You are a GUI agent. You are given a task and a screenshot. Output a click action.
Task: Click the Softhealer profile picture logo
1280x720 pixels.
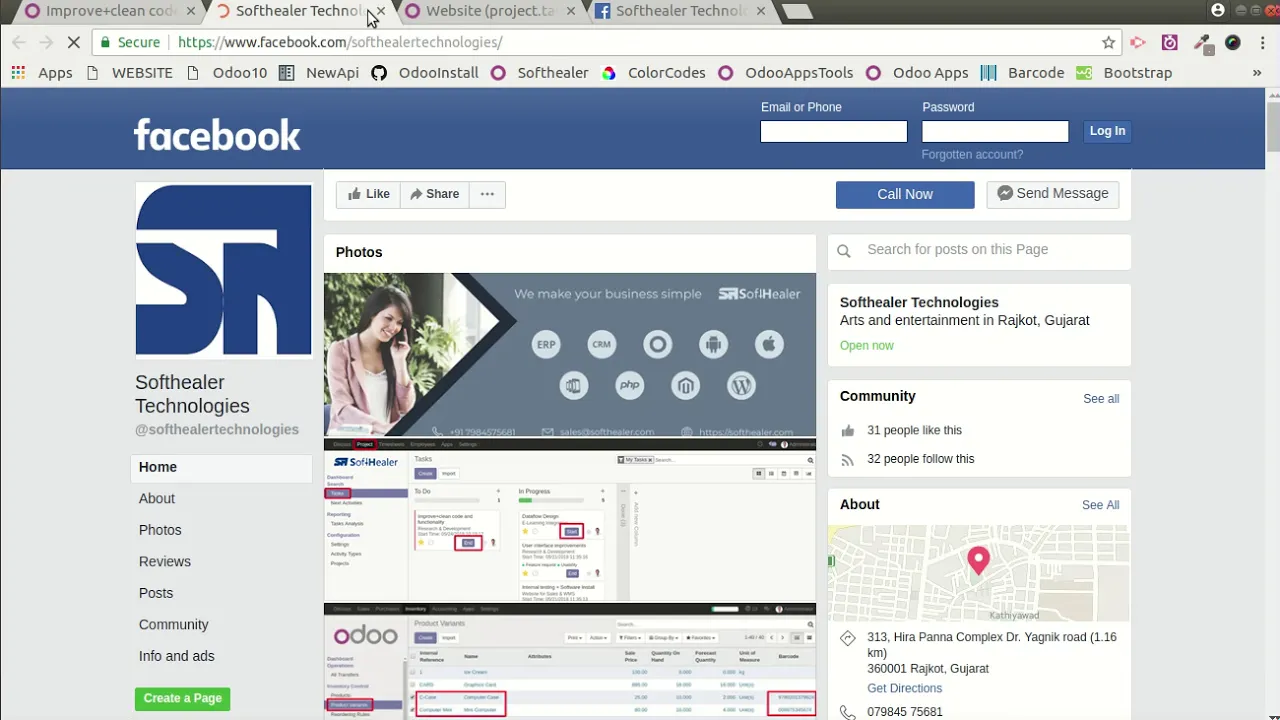pos(224,270)
